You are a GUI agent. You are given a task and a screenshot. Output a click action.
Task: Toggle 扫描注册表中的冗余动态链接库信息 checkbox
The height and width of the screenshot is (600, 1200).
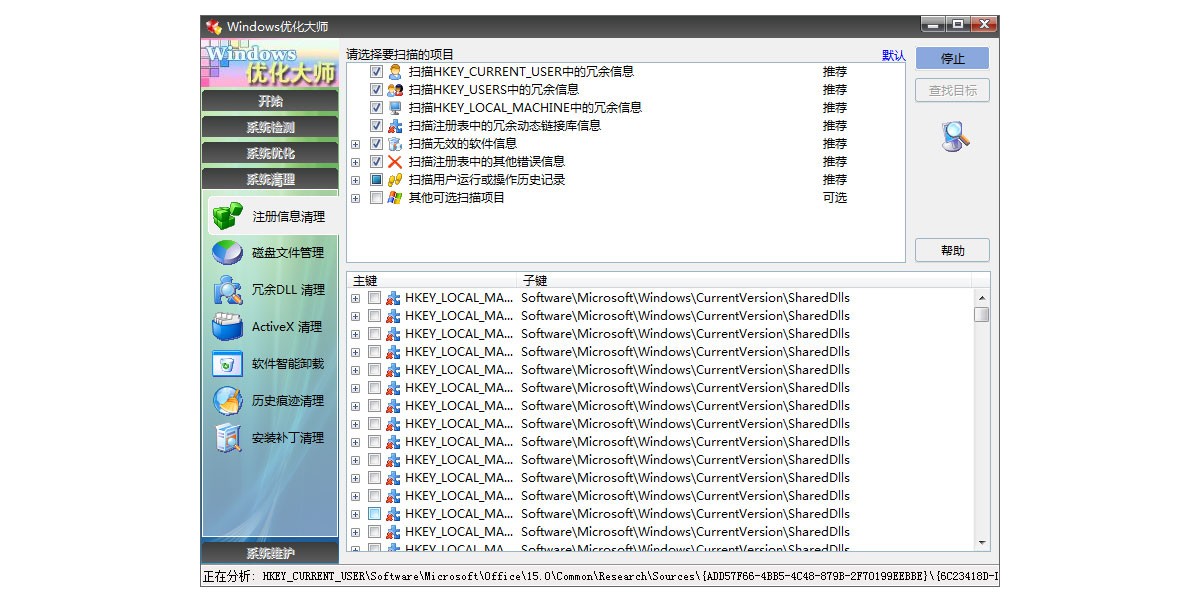tap(376, 126)
